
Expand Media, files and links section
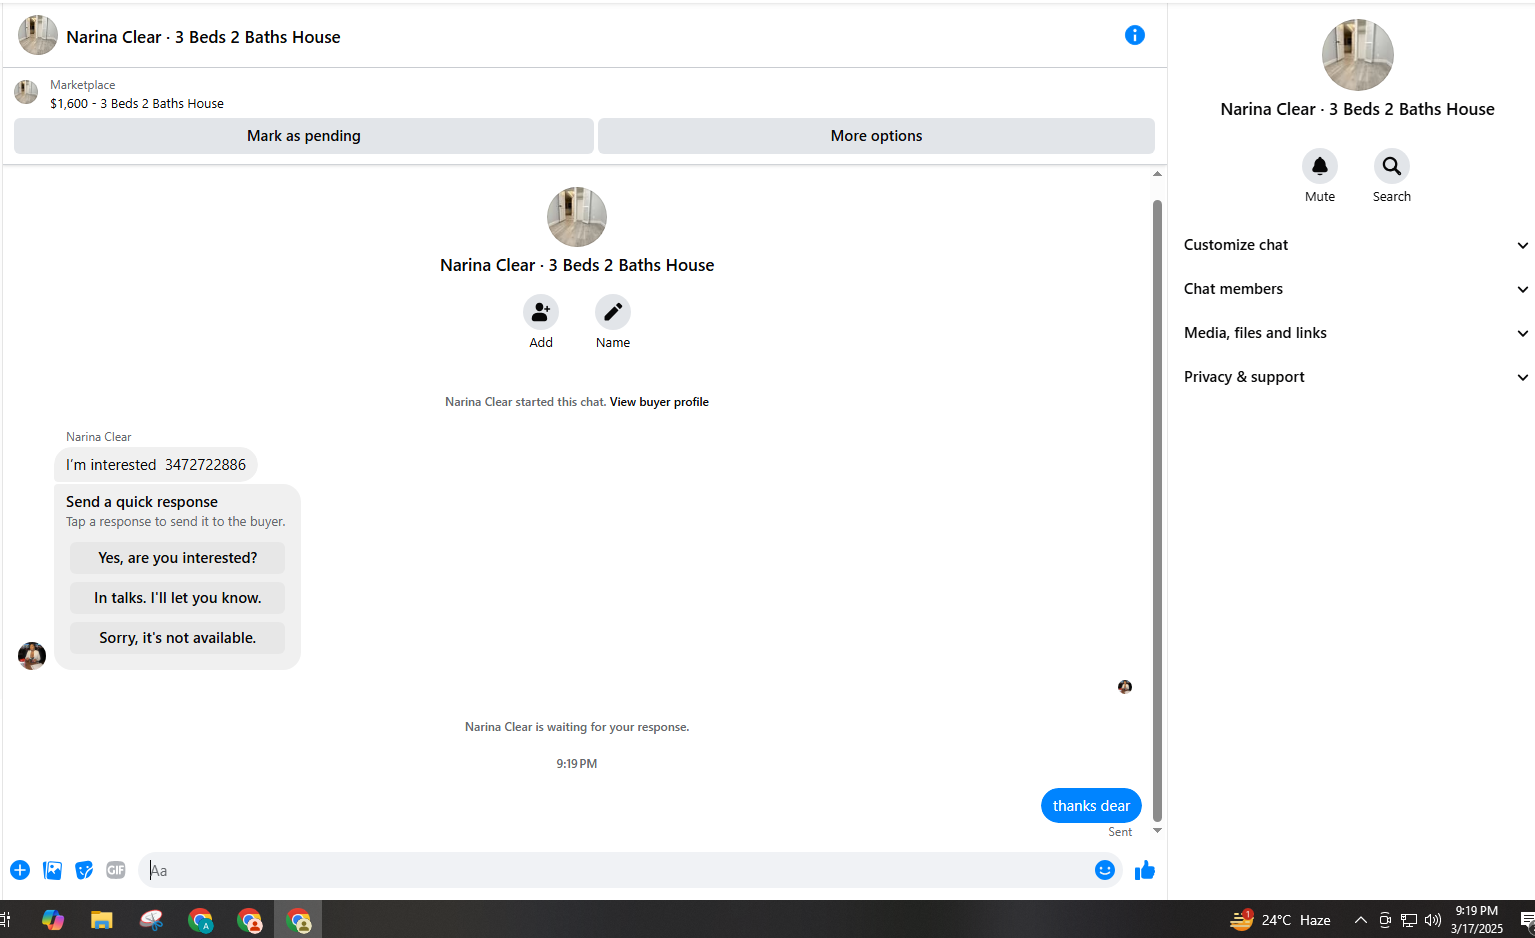(1356, 333)
